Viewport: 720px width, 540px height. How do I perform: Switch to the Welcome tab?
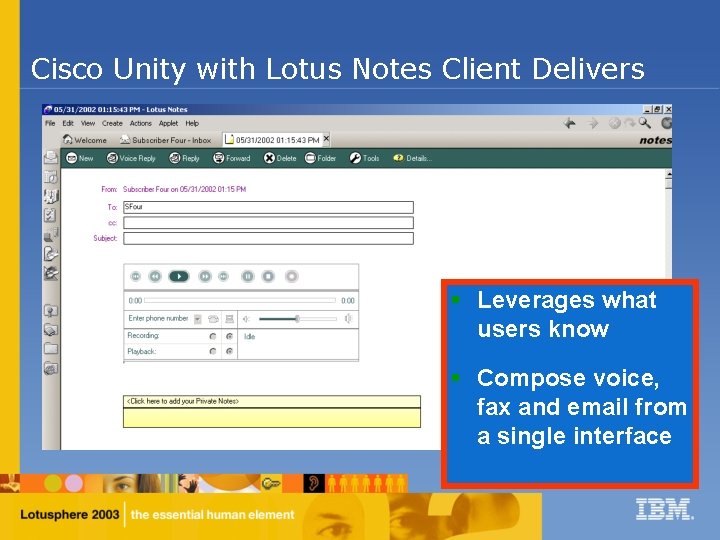tap(85, 140)
